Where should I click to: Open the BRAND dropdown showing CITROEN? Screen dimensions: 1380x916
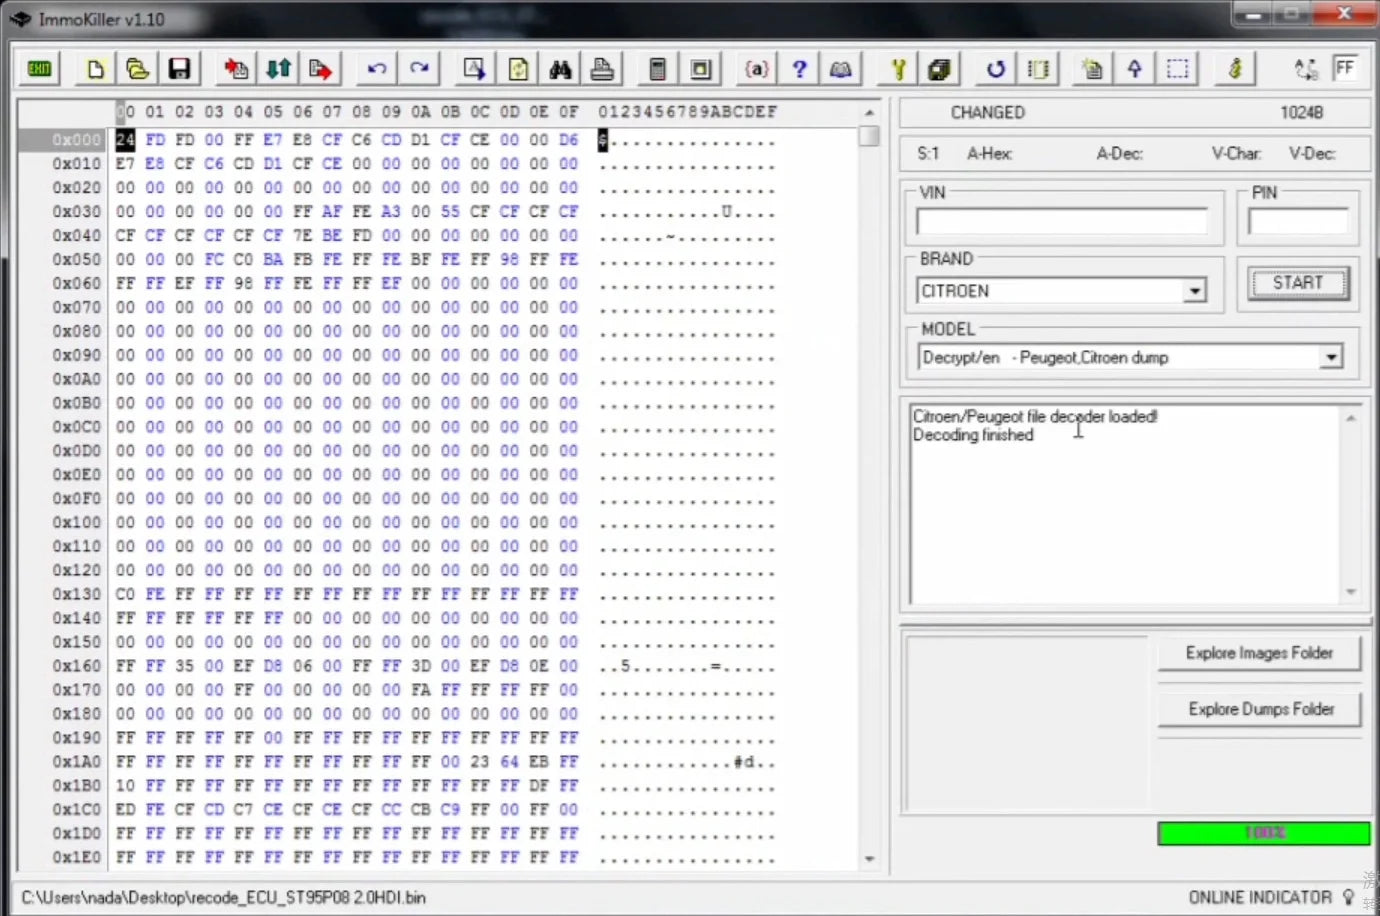click(1194, 291)
